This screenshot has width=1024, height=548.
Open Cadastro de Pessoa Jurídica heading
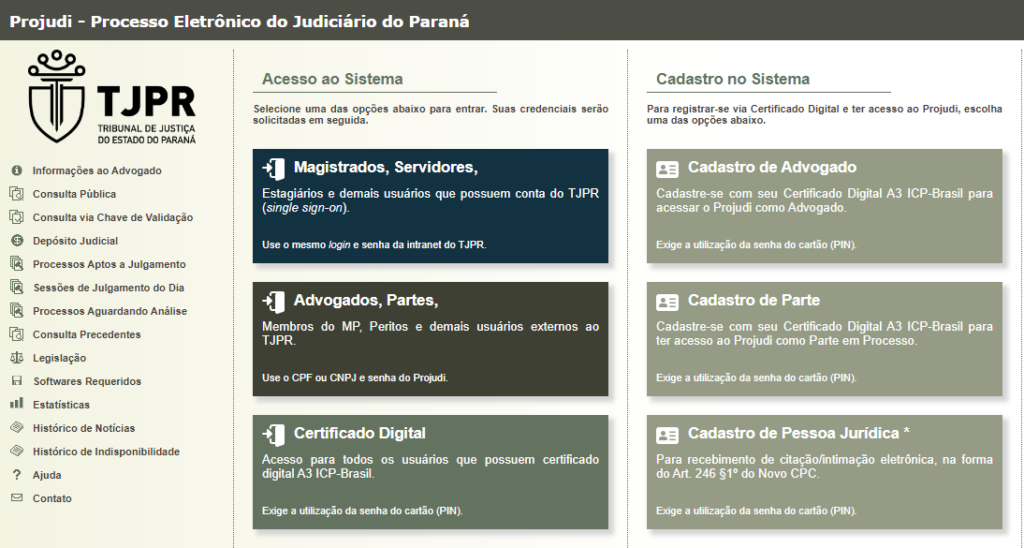799,433
